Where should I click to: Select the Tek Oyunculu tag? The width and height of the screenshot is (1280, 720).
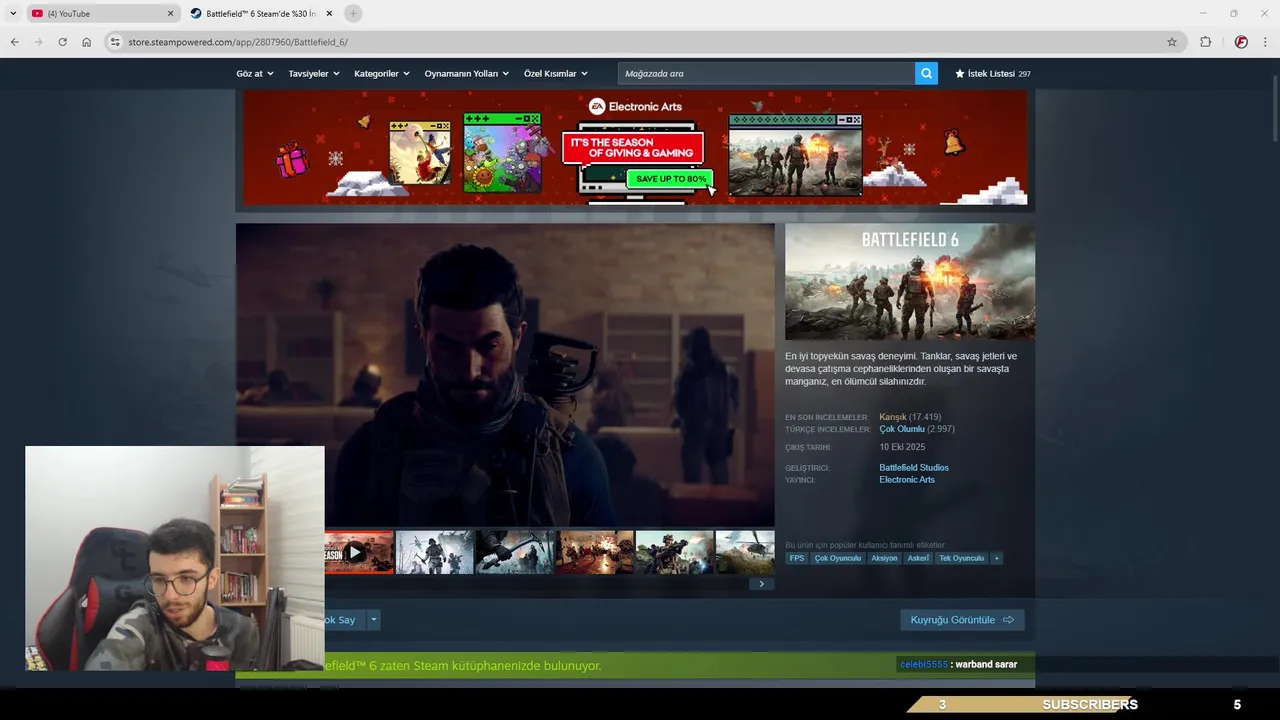point(961,558)
